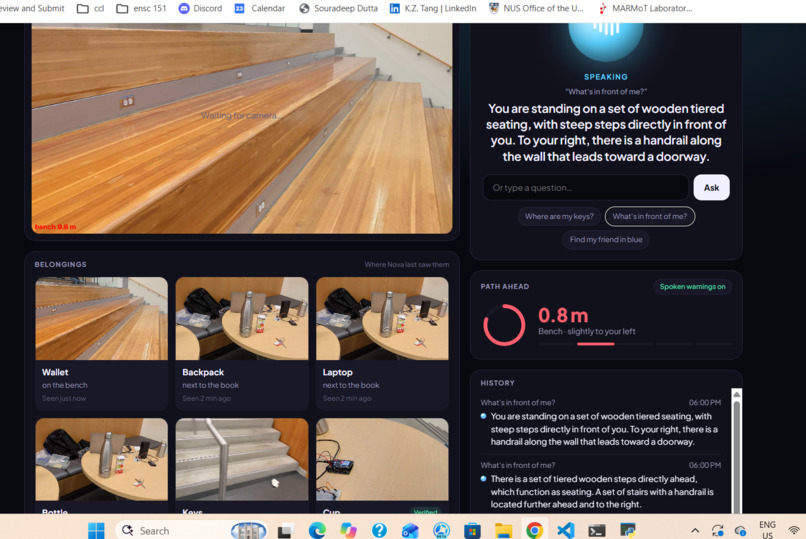Open Copilot from the taskbar
Viewport: 806px width, 539px height.
[x=348, y=530]
